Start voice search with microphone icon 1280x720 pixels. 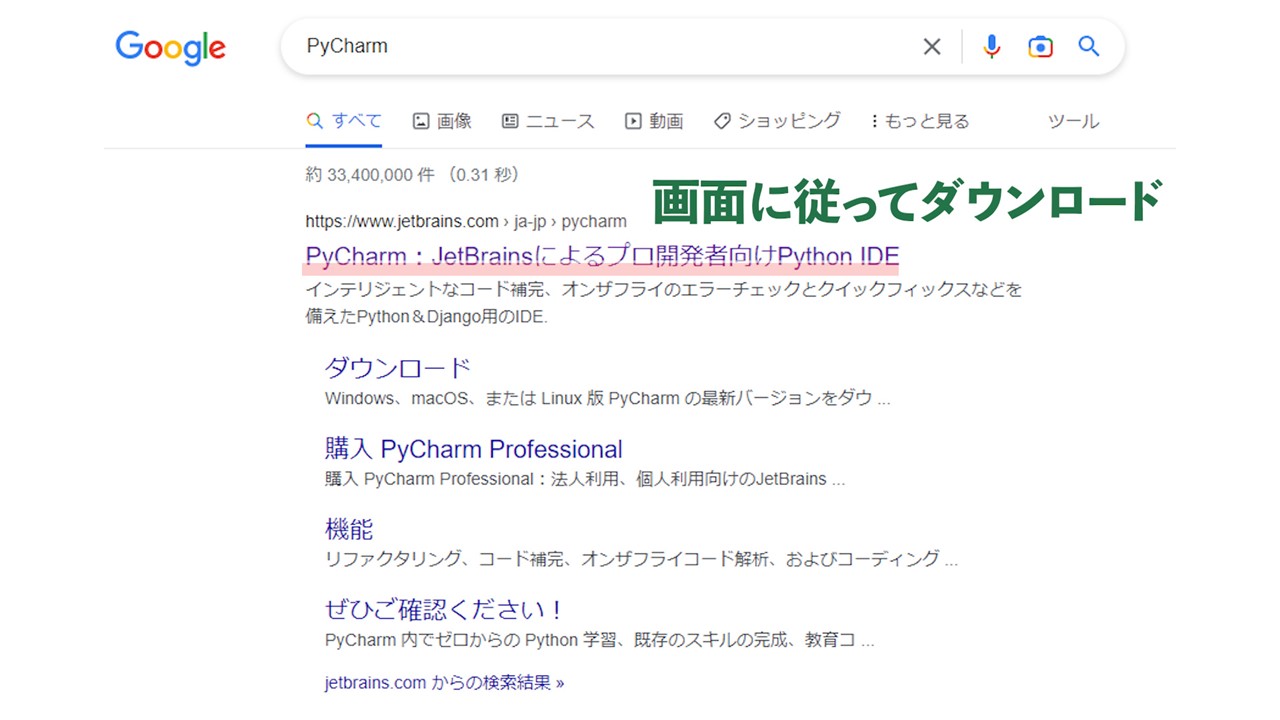(991, 46)
